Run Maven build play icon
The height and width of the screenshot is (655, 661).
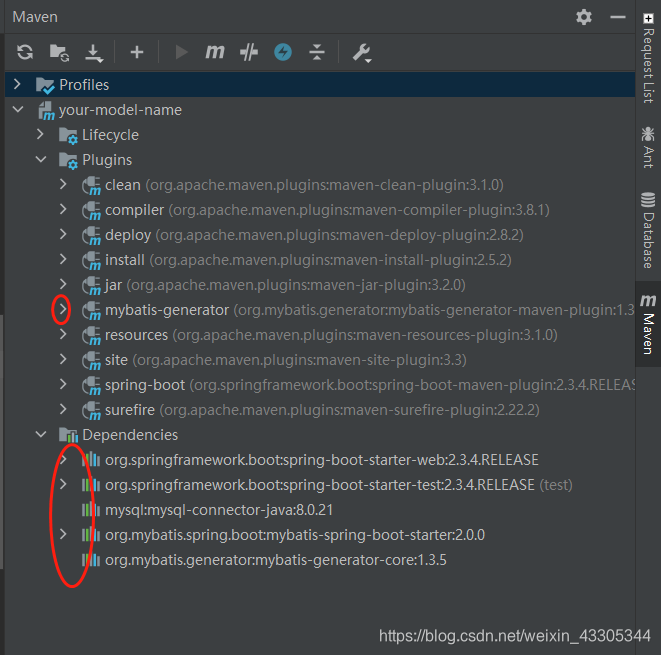pyautogui.click(x=182, y=52)
